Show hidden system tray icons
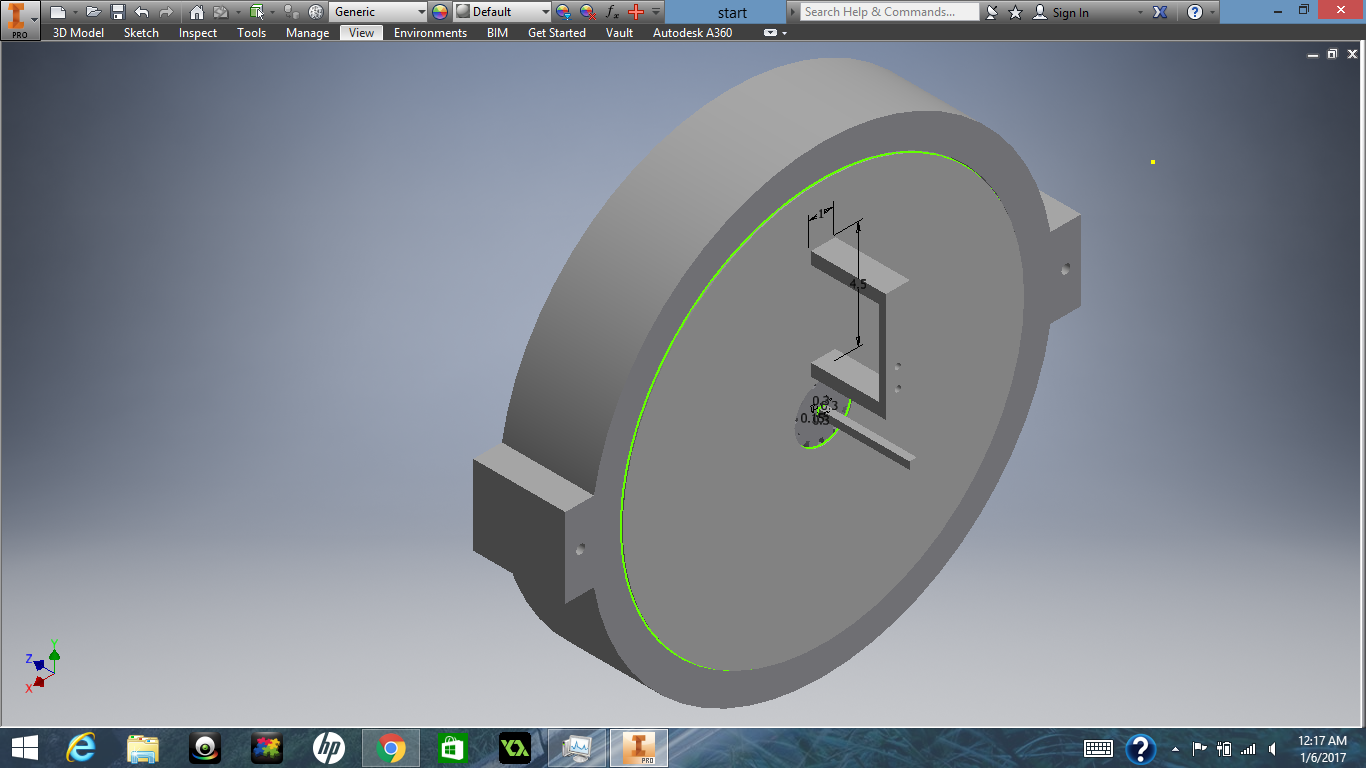Screen dimensions: 1366x768 (1175, 749)
